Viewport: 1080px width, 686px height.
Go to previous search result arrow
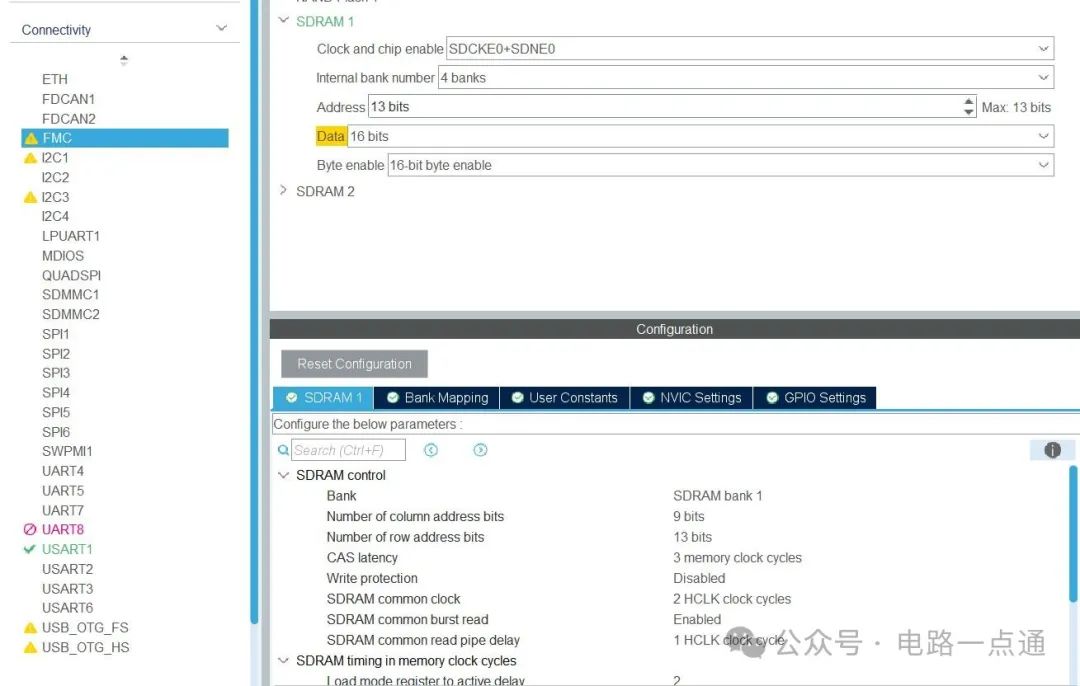431,450
